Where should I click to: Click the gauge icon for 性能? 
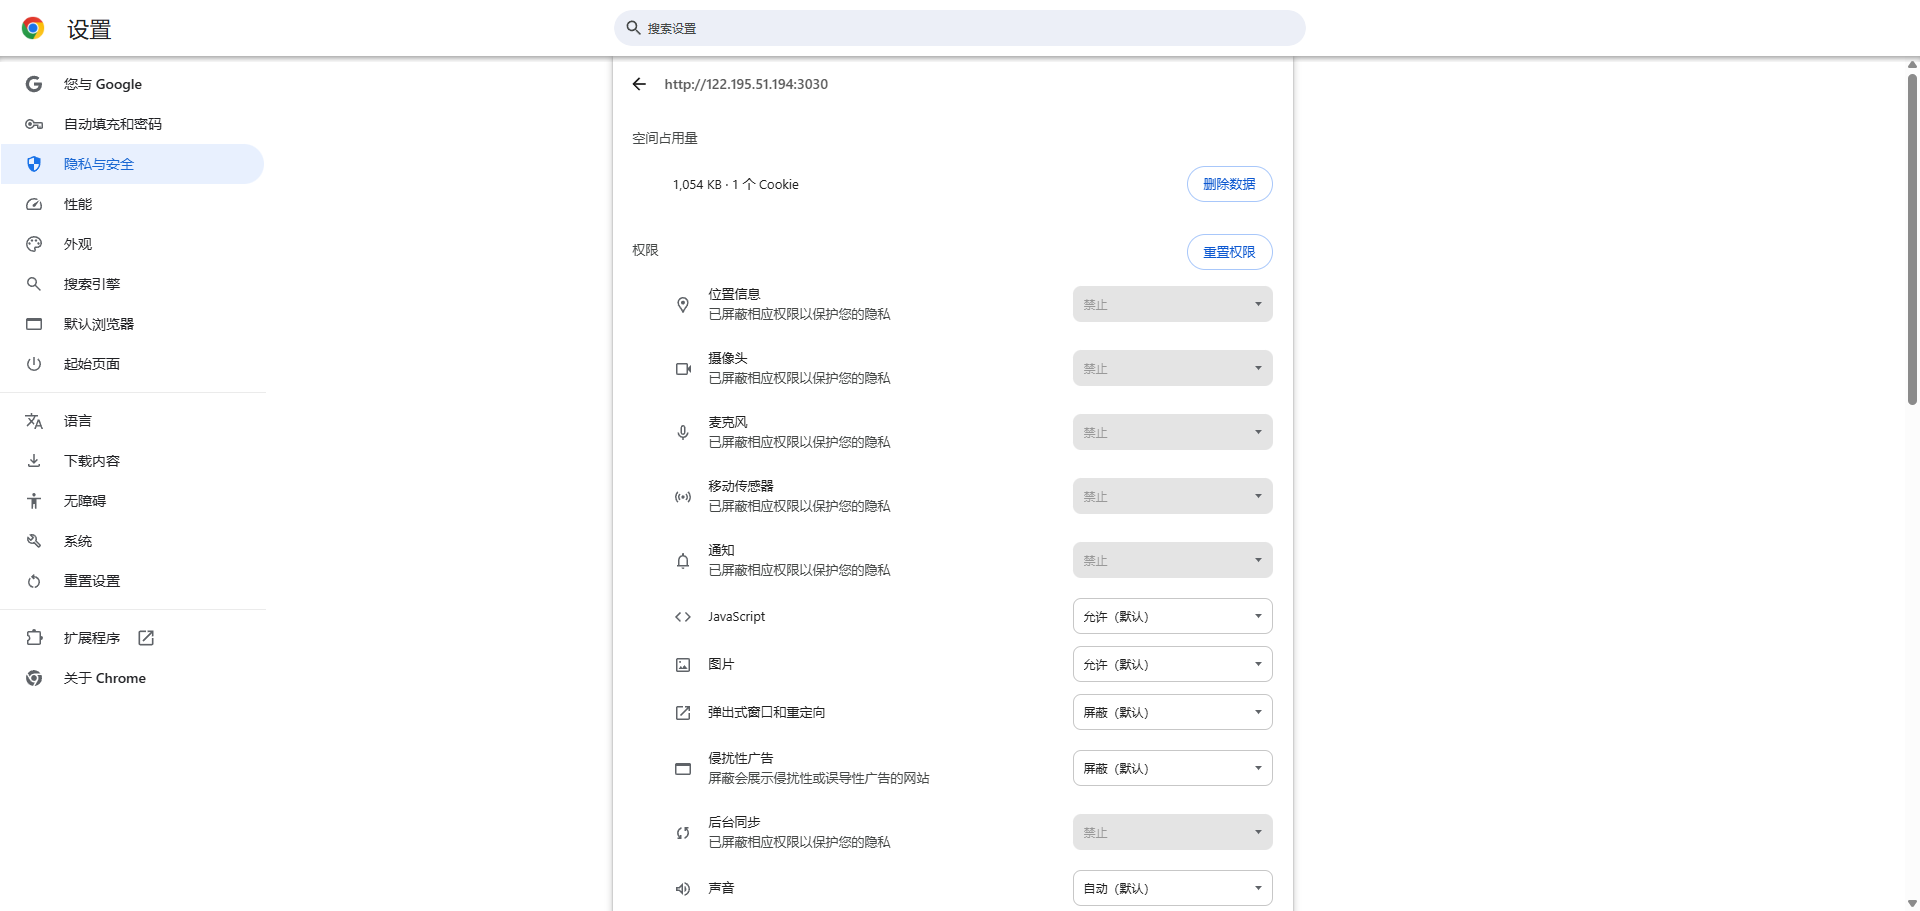(34, 204)
